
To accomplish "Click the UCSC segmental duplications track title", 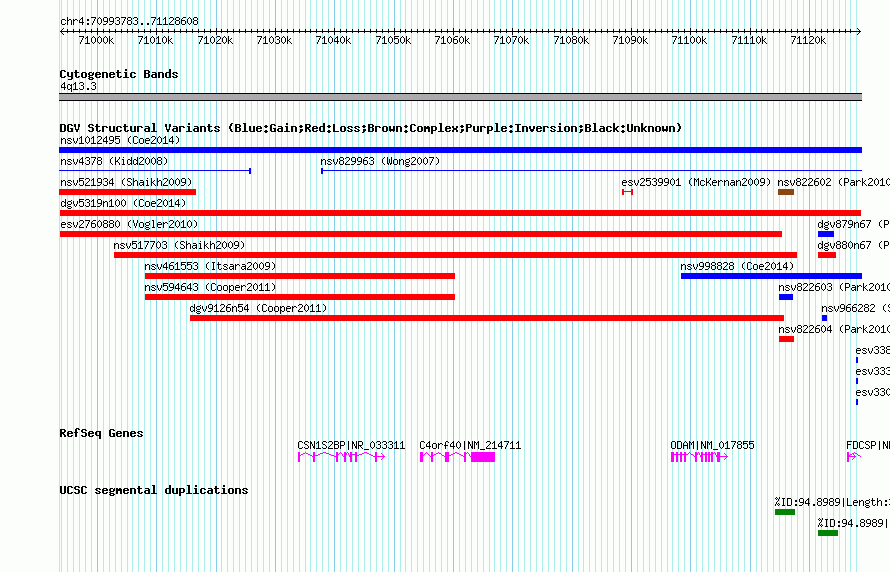I will click(154, 490).
